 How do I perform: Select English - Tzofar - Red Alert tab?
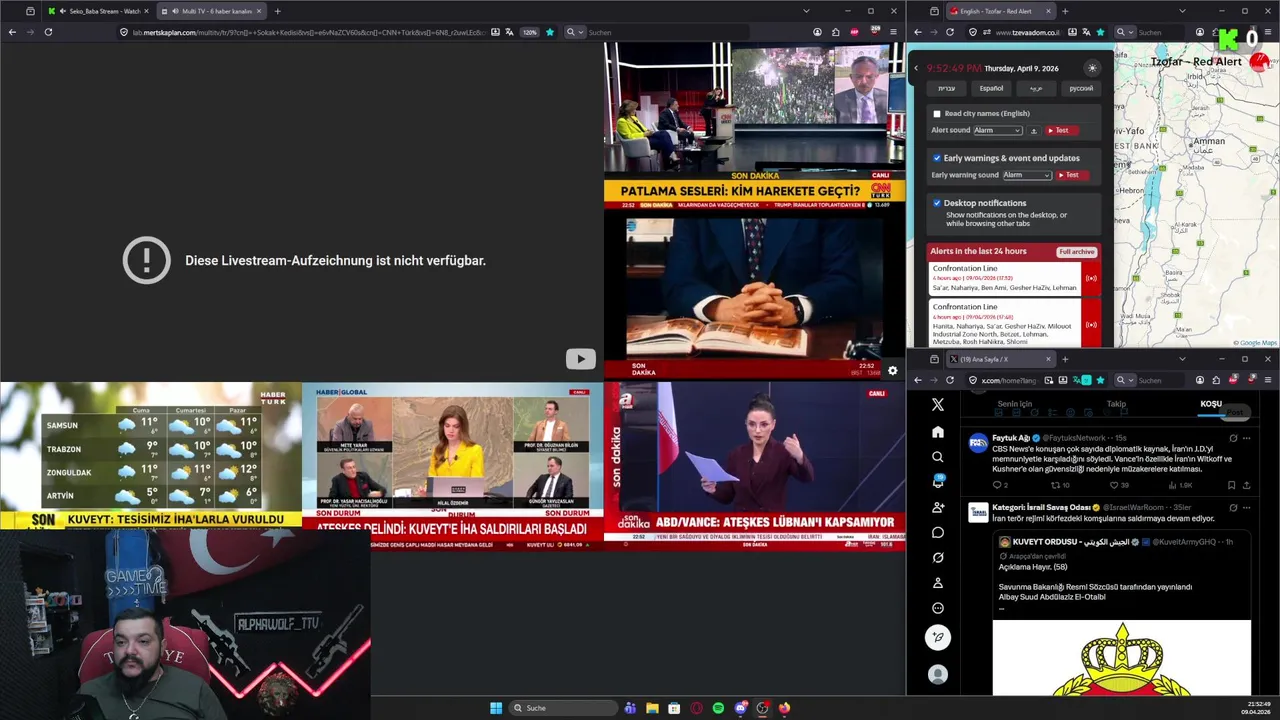click(x=999, y=11)
